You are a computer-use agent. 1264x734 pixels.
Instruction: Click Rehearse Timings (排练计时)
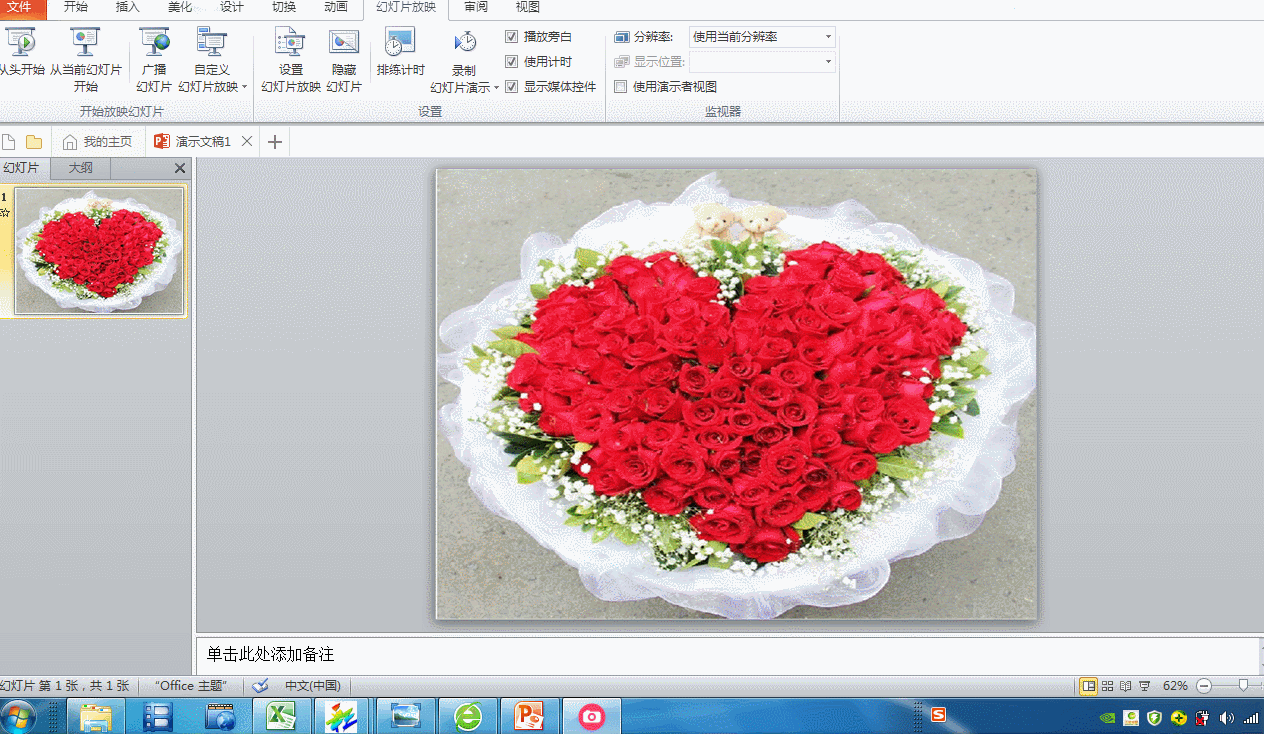(400, 53)
